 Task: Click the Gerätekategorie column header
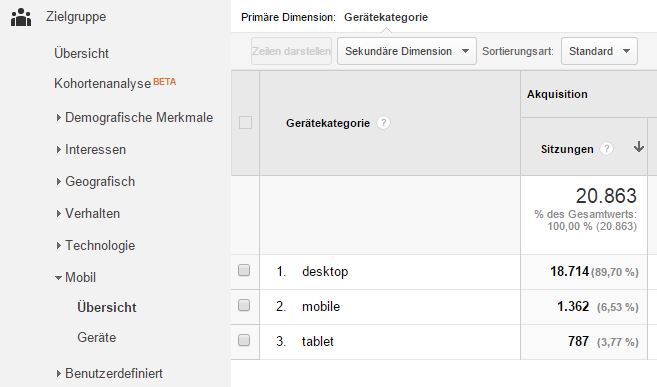click(328, 123)
